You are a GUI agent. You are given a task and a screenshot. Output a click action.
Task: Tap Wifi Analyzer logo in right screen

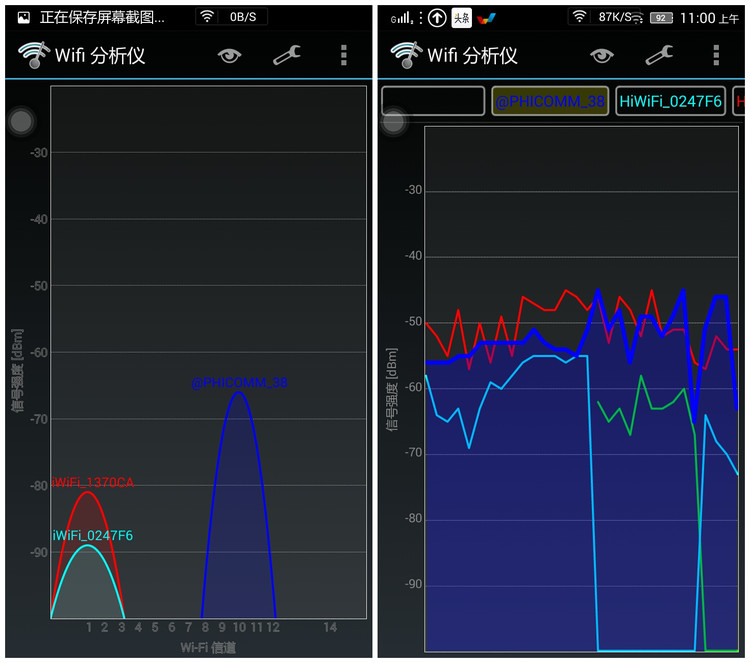406,55
